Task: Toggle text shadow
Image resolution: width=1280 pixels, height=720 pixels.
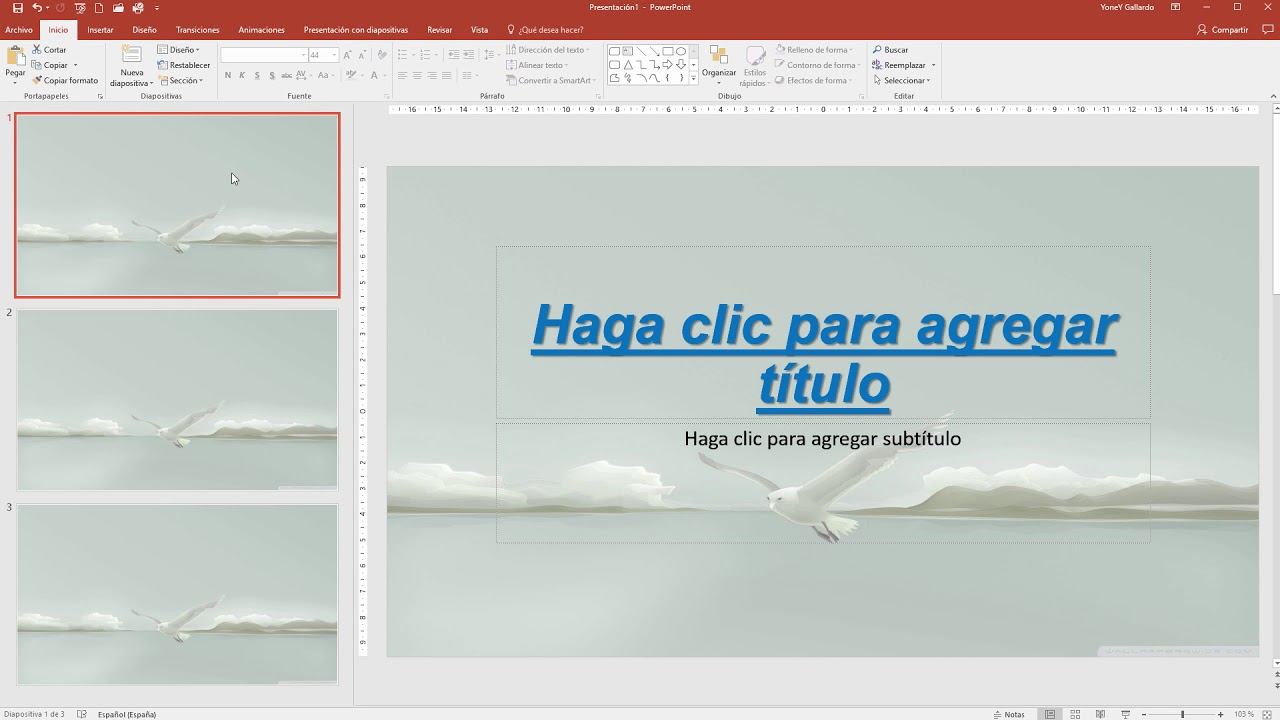Action: [272, 75]
